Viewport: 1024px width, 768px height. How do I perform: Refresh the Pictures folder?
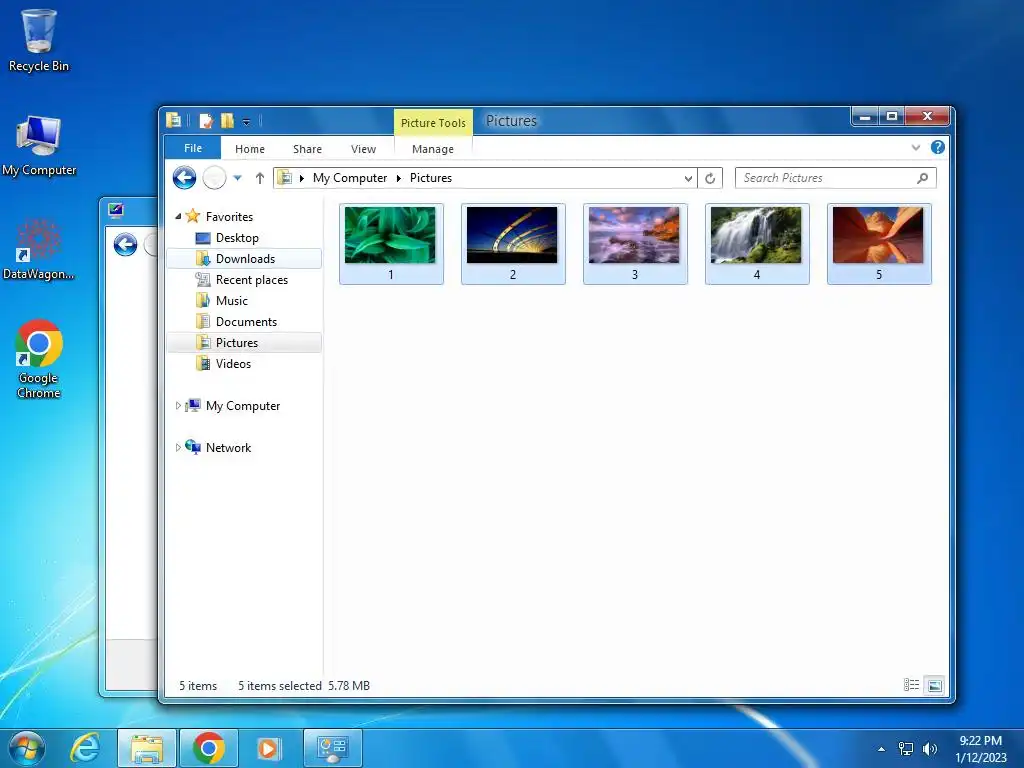710,178
